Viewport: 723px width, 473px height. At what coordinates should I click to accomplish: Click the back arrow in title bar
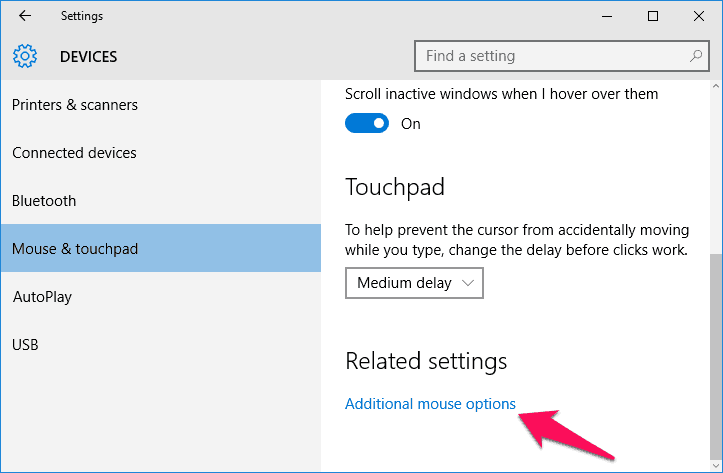pos(25,16)
